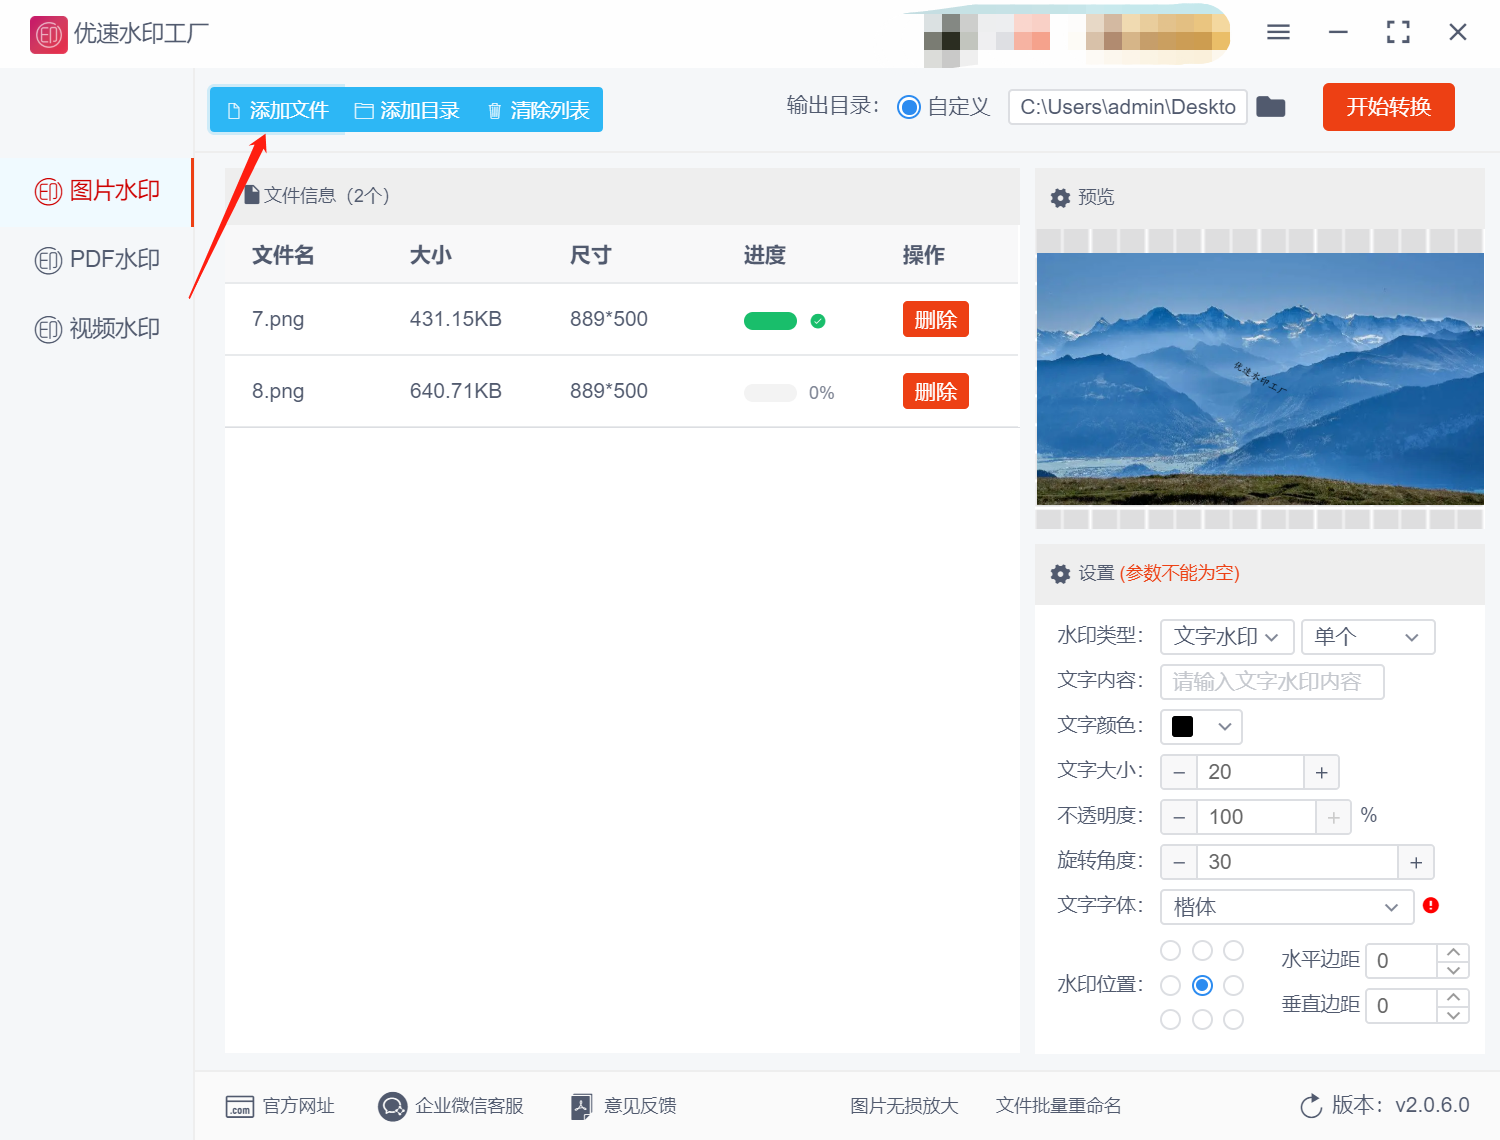Click the refresh icon beside the version number

(x=1311, y=1106)
